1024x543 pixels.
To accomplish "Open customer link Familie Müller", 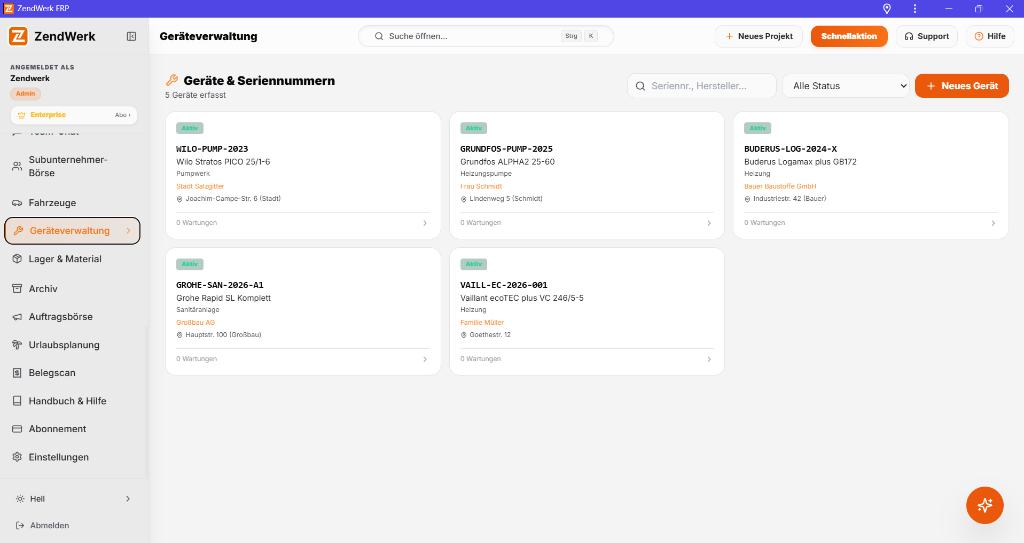I will pos(482,323).
